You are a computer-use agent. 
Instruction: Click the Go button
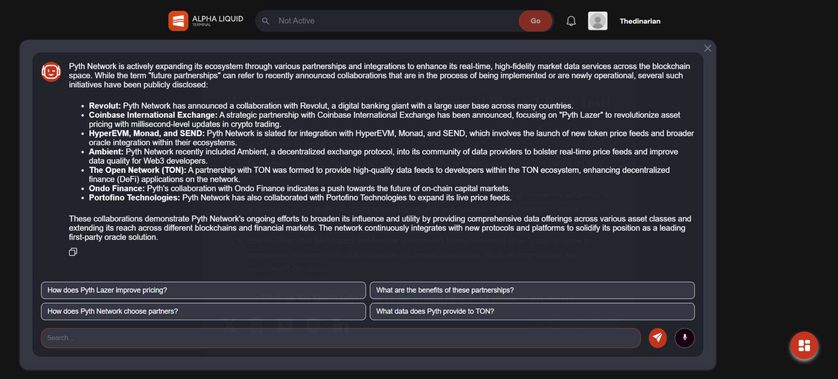click(x=535, y=21)
